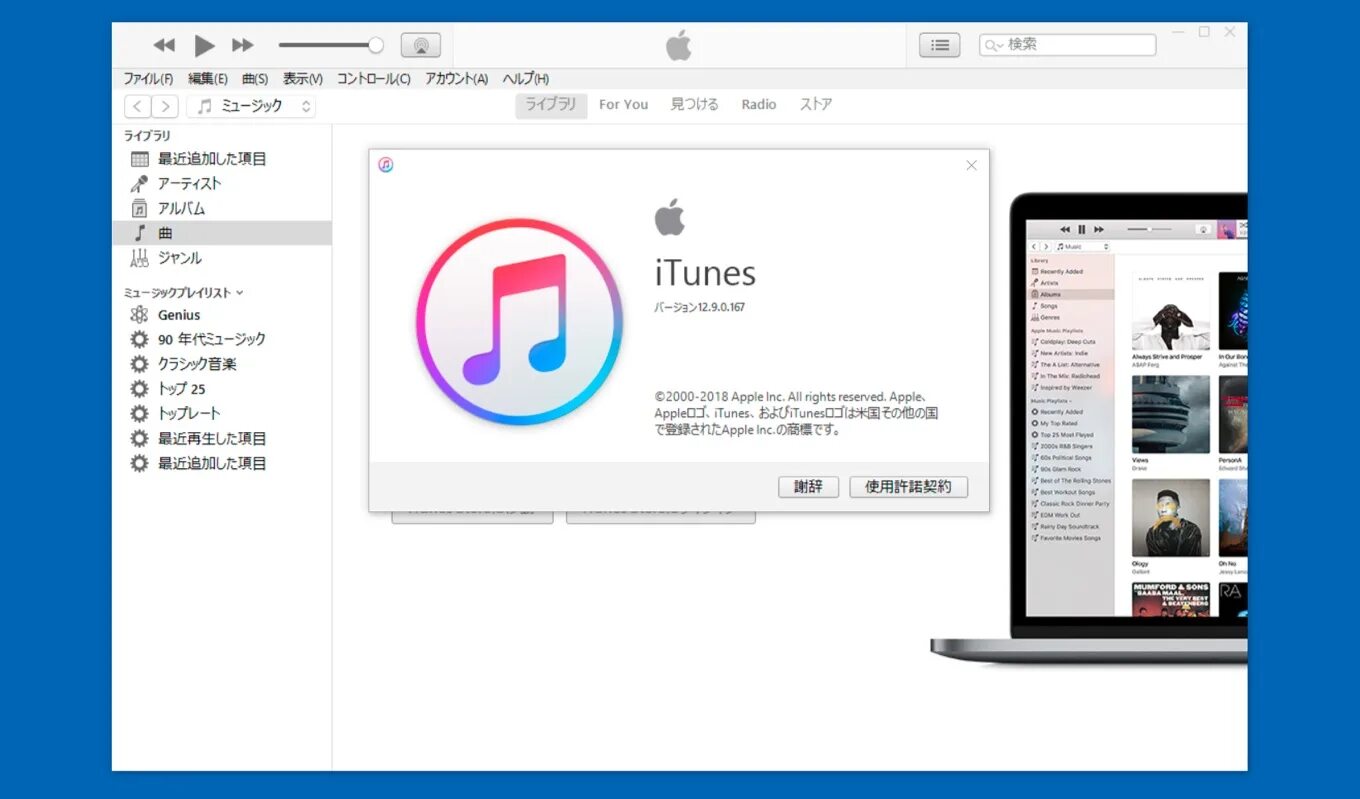Open the トップ 25 playlist
Viewport: 1360px width, 799px height.
click(222, 389)
